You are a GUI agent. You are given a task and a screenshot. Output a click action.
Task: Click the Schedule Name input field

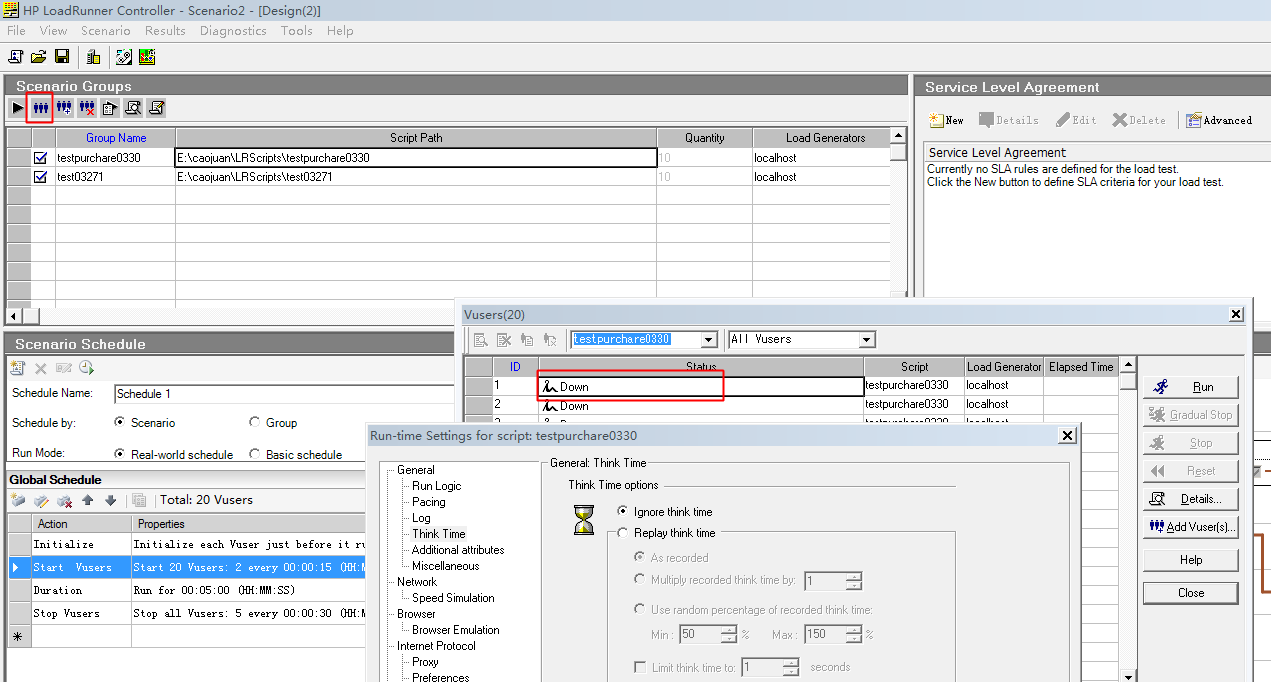click(285, 394)
